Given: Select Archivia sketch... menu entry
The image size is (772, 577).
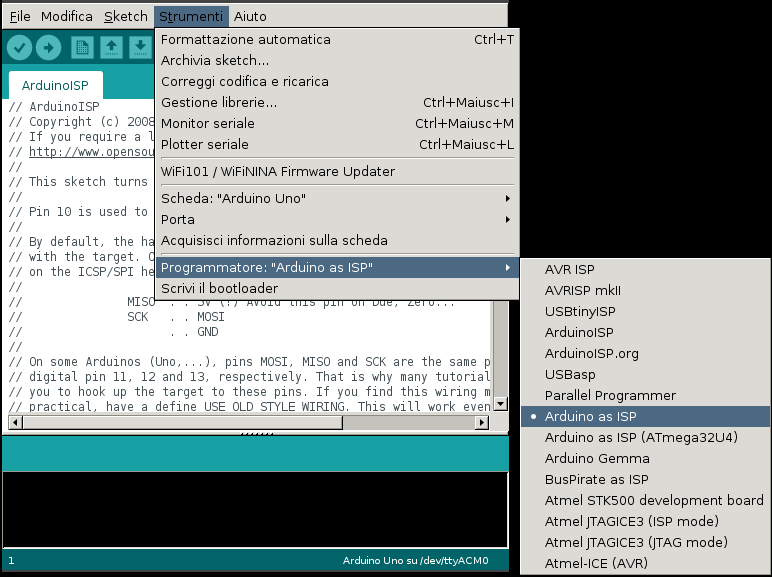Looking at the screenshot, I should coord(337,61).
